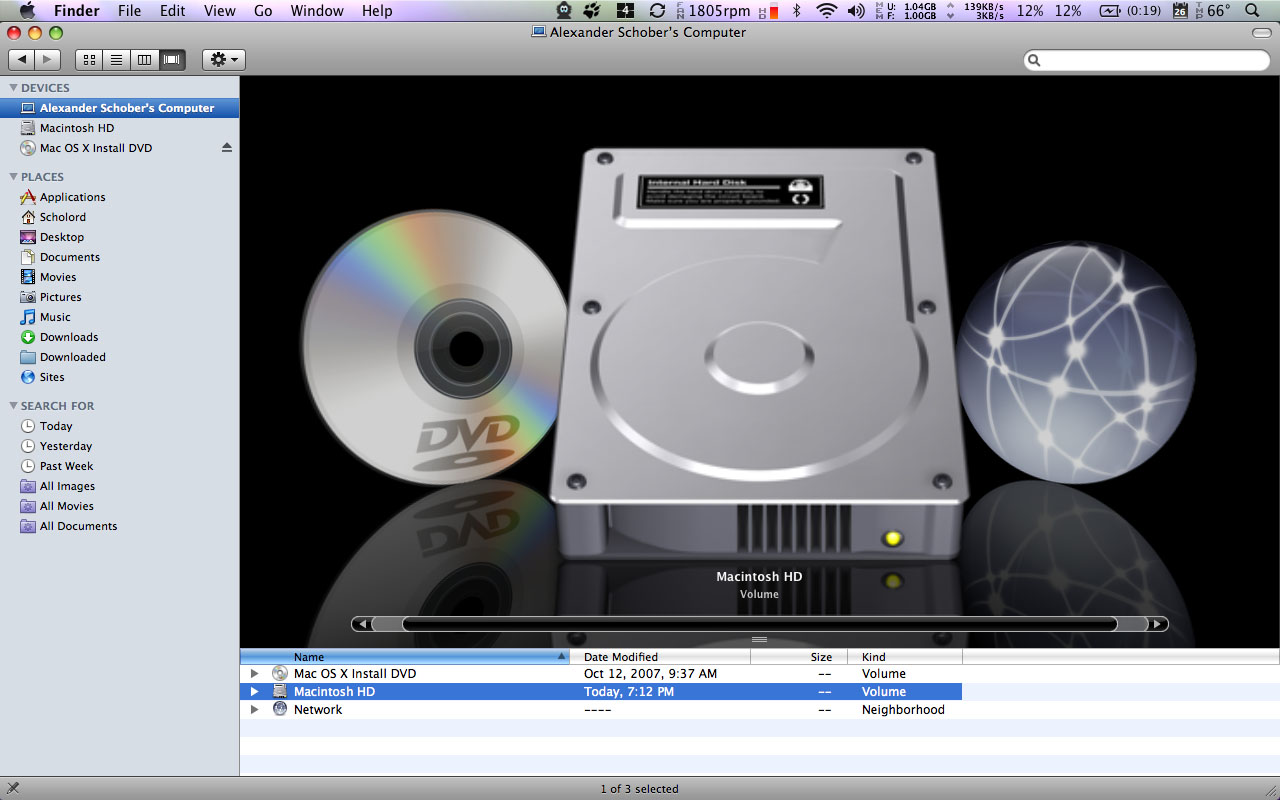The height and width of the screenshot is (800, 1280).
Task: Open Downloads folder in sidebar
Action: (x=119, y=337)
